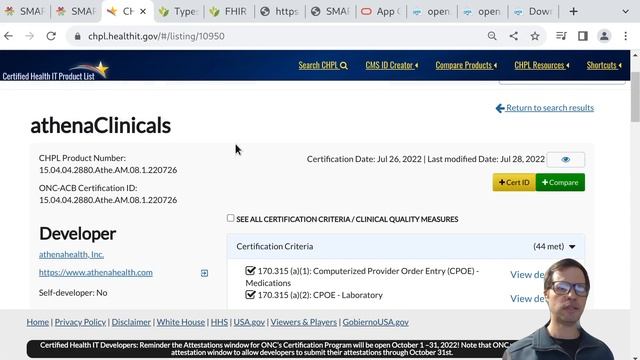This screenshot has height=360, width=640.
Task: Expand Compare Products dropdown
Action: (x=466, y=65)
